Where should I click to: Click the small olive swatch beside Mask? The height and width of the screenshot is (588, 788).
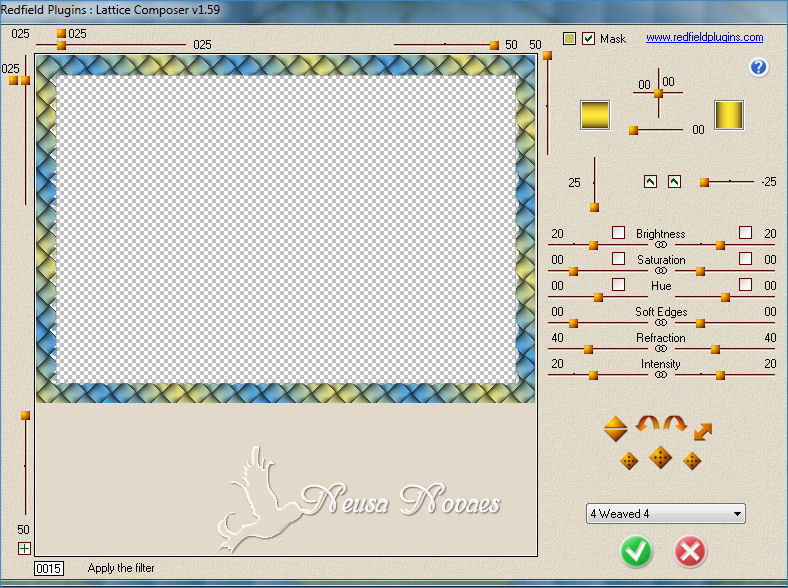(569, 38)
